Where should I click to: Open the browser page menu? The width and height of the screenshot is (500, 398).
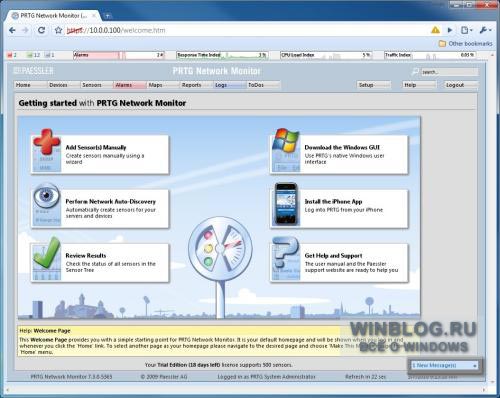tap(466, 30)
